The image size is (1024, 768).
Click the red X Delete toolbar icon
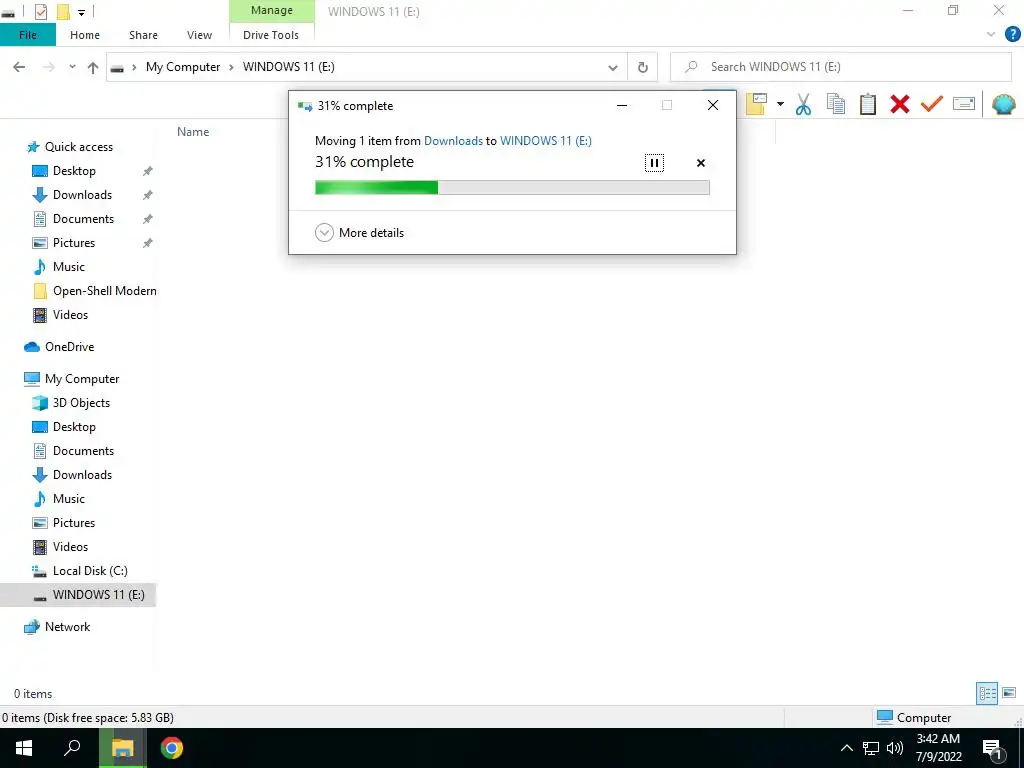(x=899, y=104)
